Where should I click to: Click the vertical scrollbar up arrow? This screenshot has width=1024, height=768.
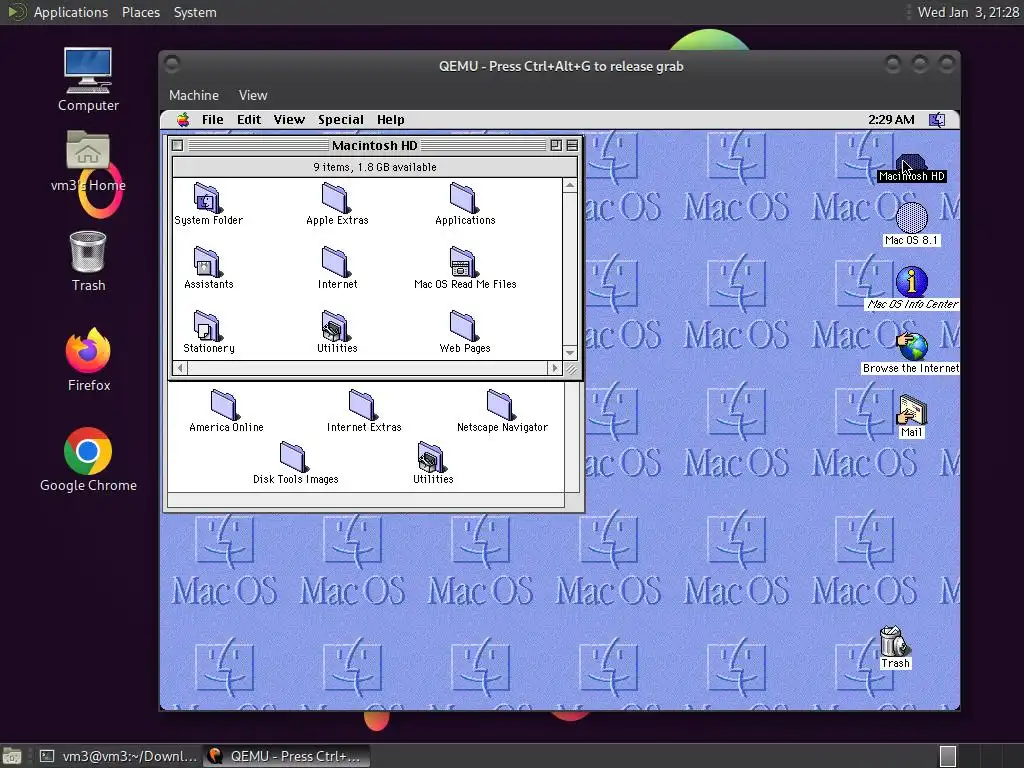[x=569, y=185]
